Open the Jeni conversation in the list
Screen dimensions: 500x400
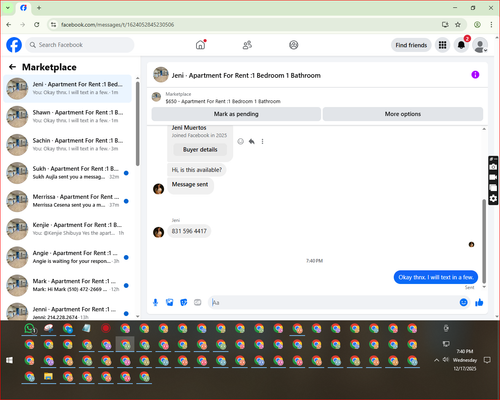68,89
